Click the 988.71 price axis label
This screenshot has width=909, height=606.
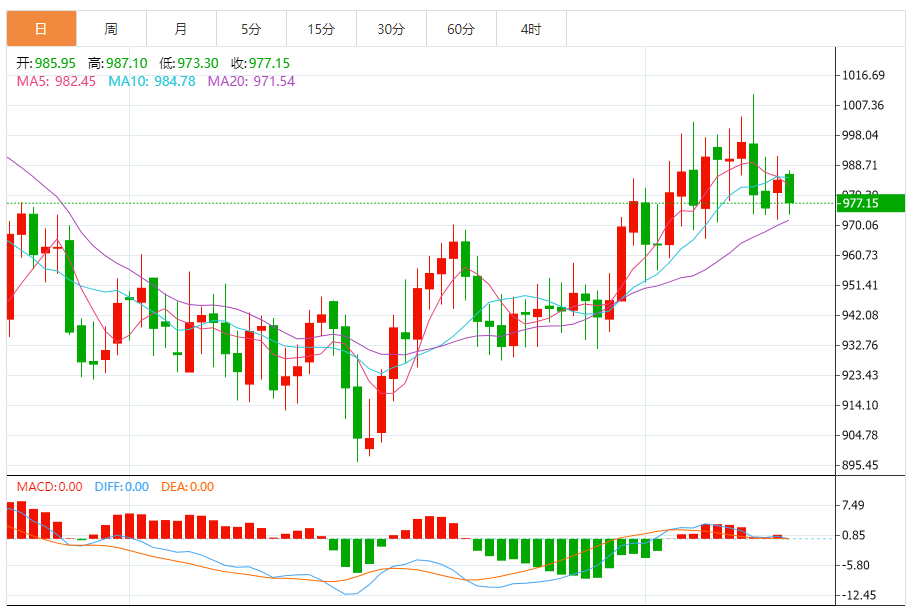coord(860,165)
